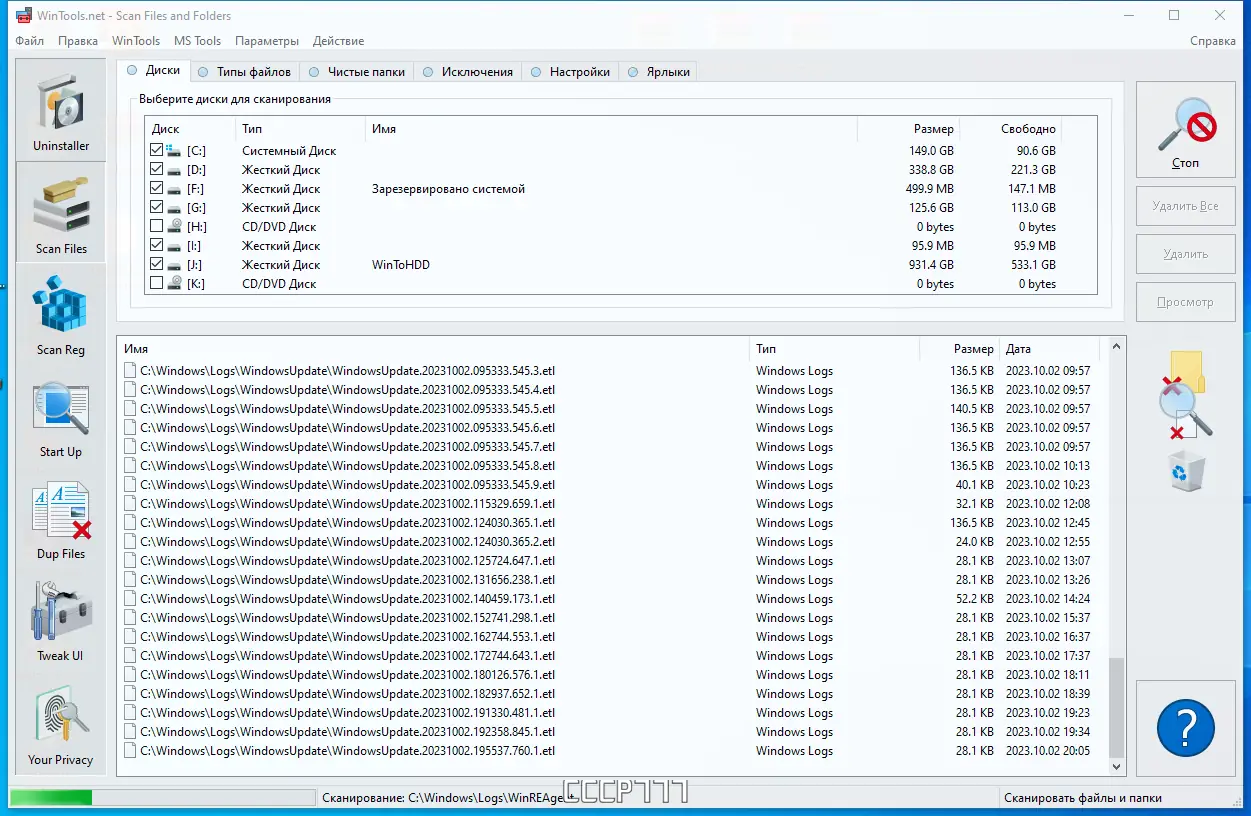This screenshot has width=1251, height=816.
Task: Switch to the Чистые папки tab
Action: (x=357, y=72)
